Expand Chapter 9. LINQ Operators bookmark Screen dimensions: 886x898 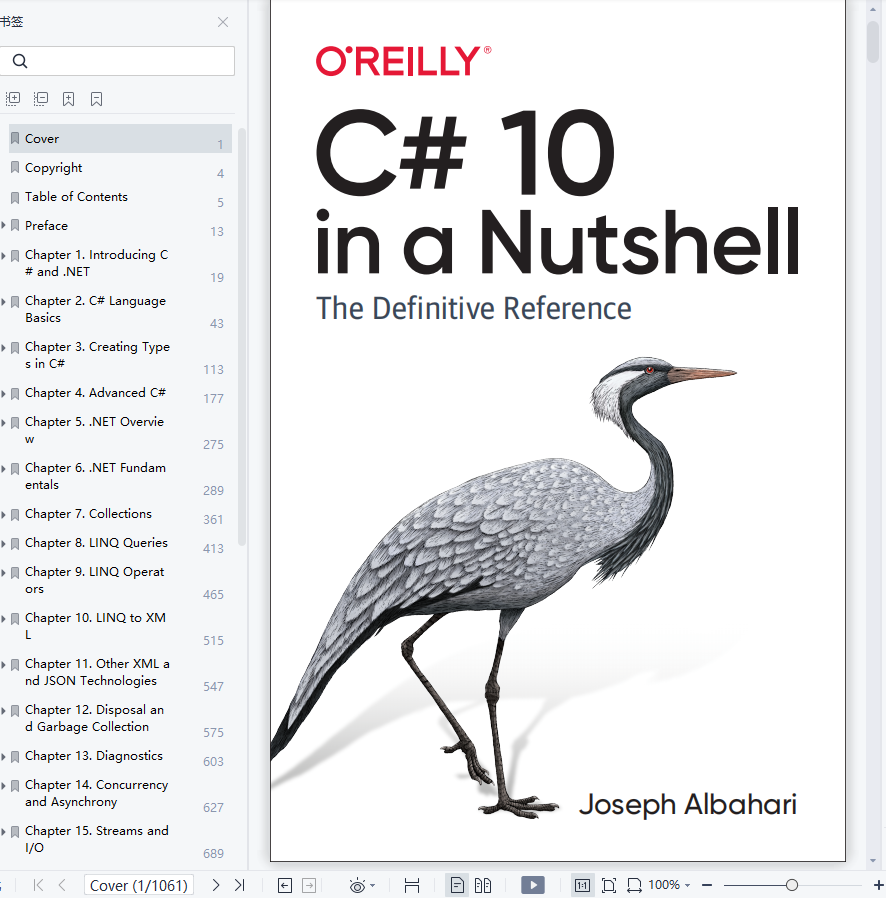(3, 572)
